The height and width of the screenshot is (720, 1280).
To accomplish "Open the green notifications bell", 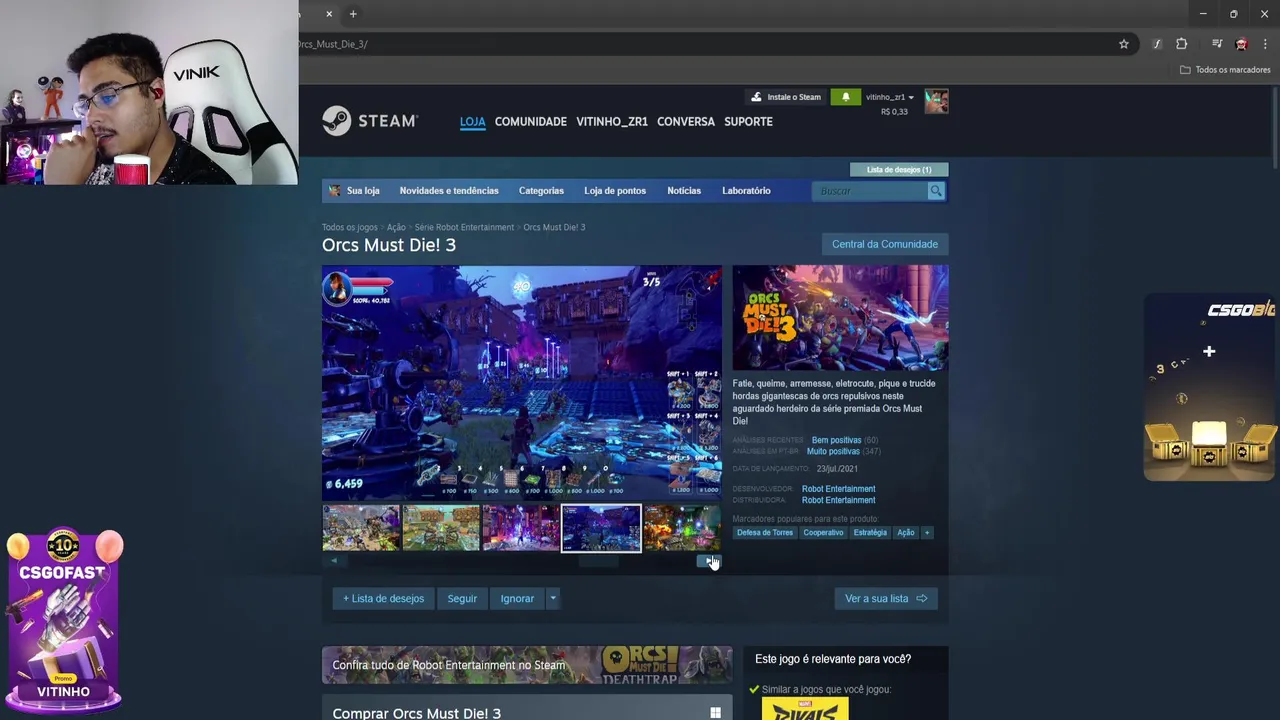I will point(845,97).
